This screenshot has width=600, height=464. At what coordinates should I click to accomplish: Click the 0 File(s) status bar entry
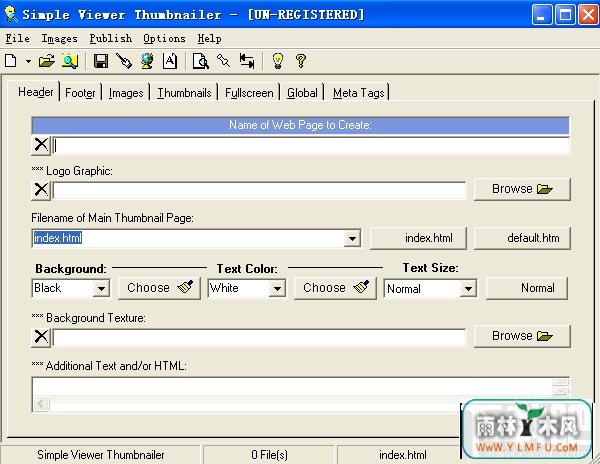(269, 455)
